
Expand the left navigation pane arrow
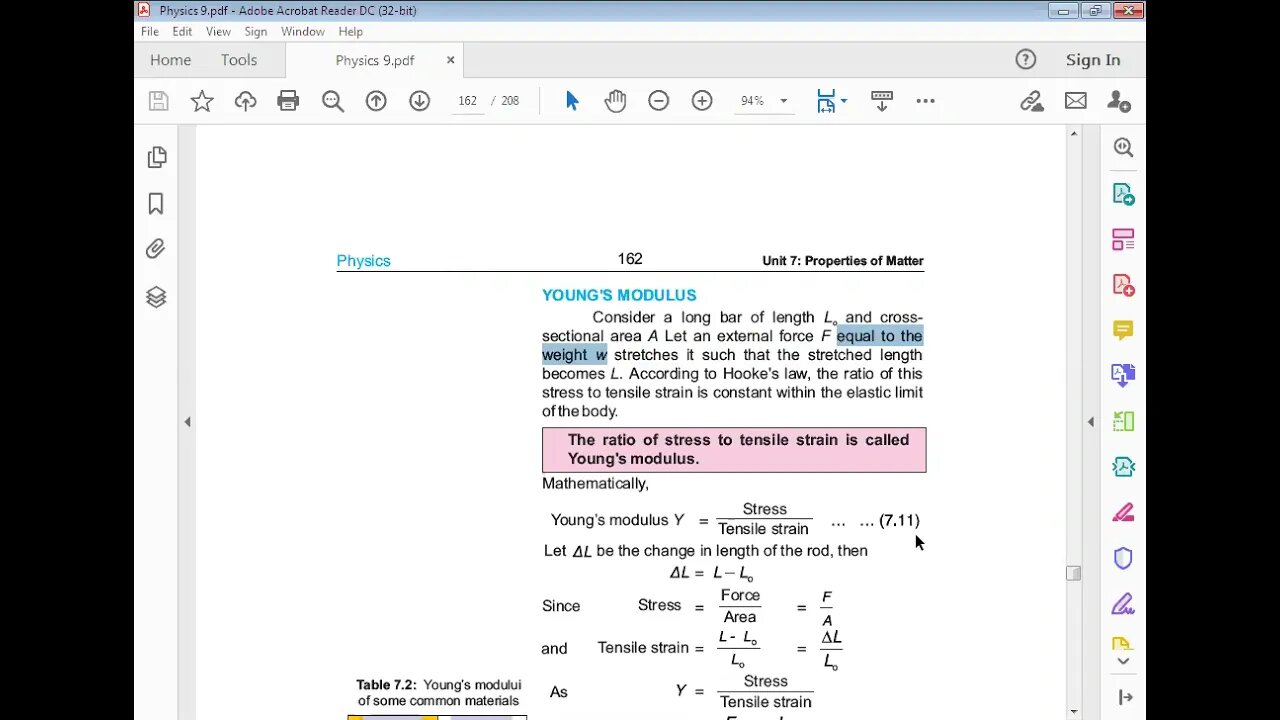pyautogui.click(x=187, y=422)
